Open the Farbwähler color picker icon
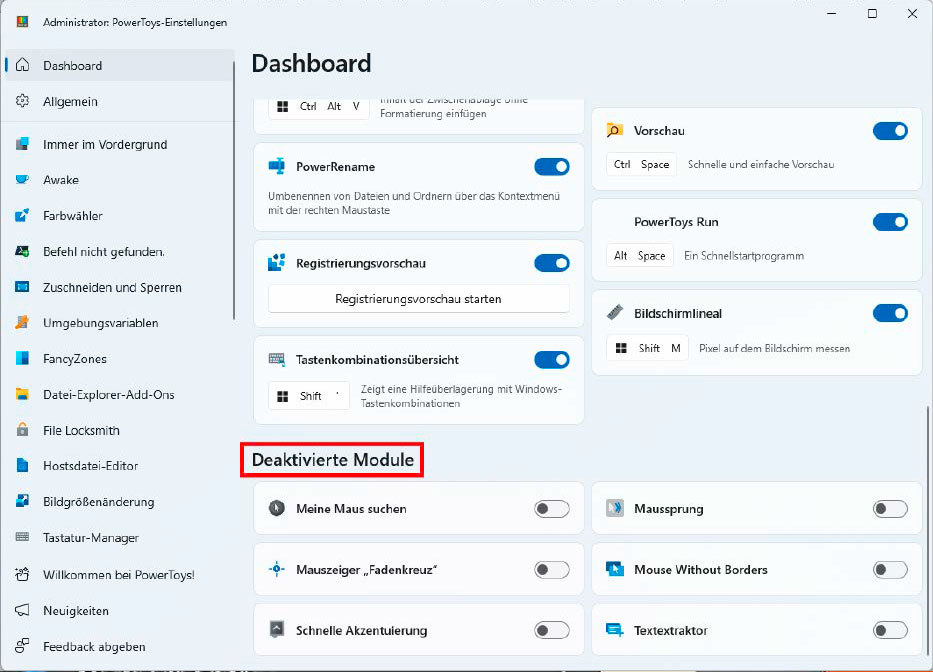This screenshot has height=672, width=933. pyautogui.click(x=22, y=215)
